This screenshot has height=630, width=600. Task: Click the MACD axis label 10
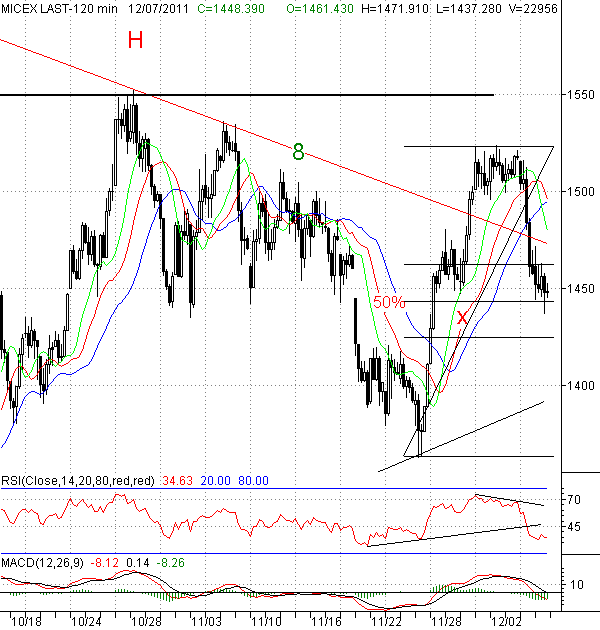point(577,585)
